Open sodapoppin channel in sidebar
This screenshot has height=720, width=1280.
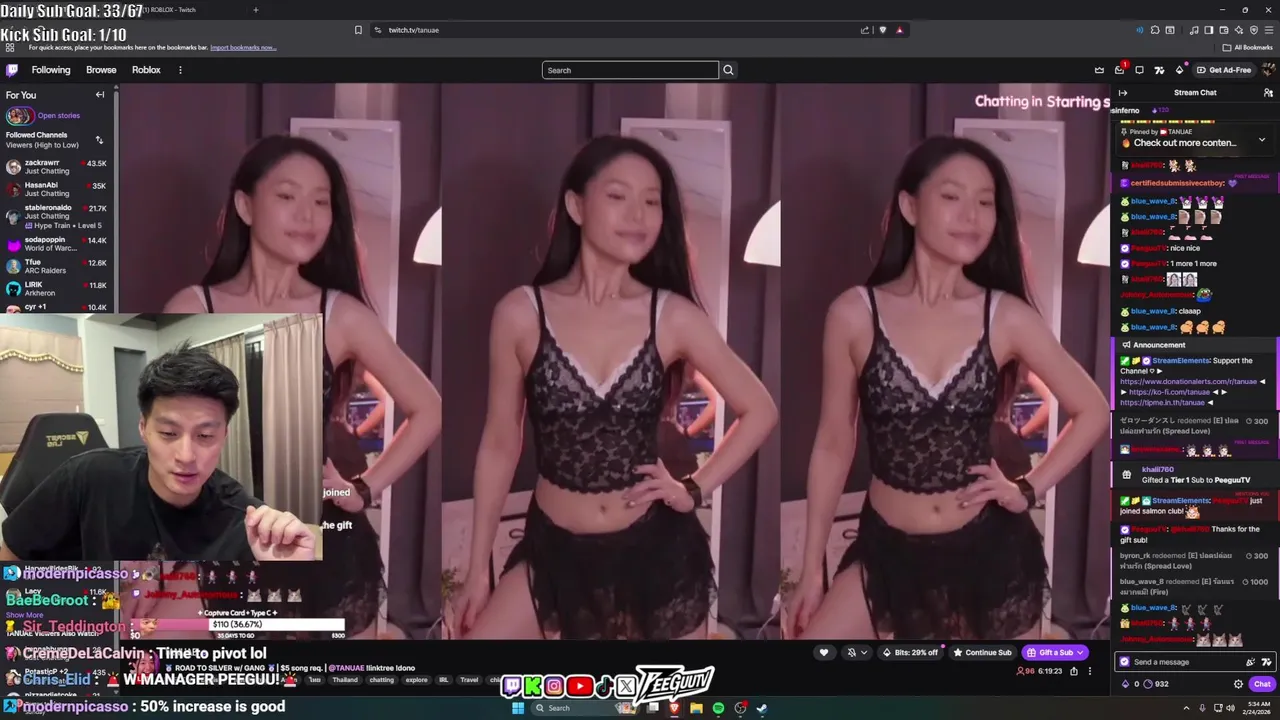[57, 243]
